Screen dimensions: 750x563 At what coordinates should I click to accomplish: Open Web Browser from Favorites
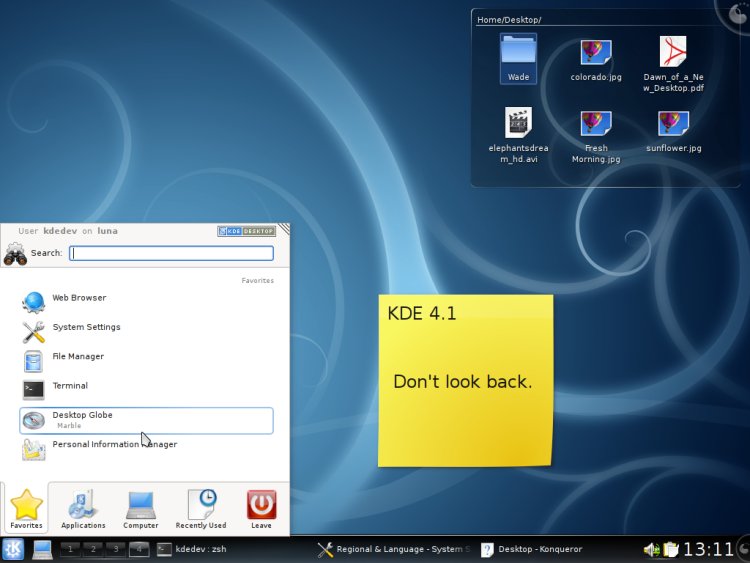[78, 299]
